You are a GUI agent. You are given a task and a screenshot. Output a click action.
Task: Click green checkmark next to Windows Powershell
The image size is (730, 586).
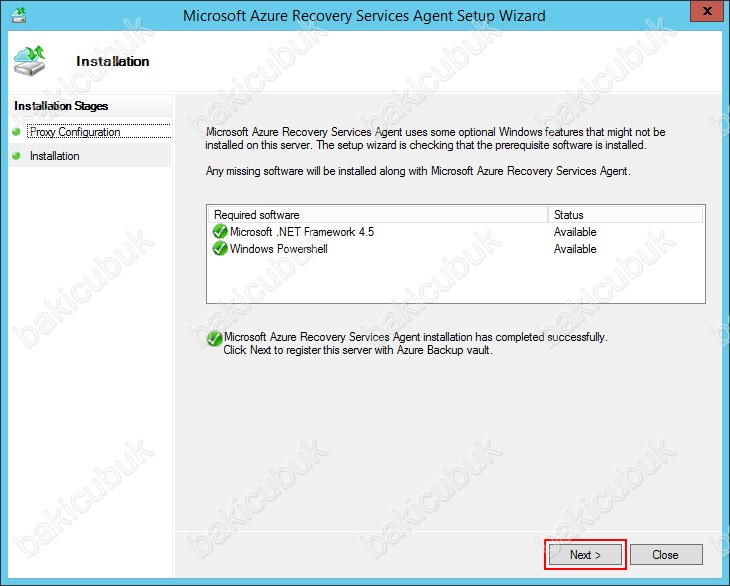[x=220, y=249]
